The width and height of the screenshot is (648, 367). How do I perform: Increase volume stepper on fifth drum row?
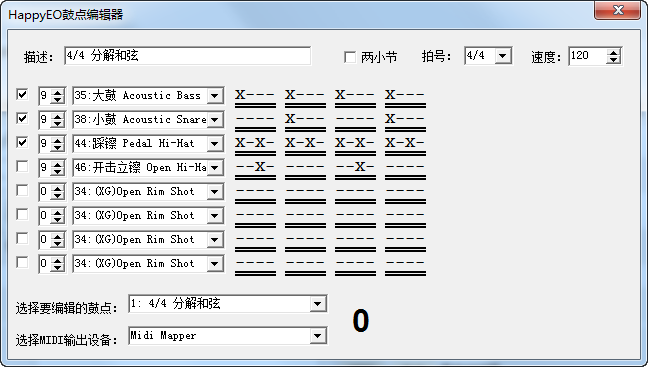coord(57,188)
